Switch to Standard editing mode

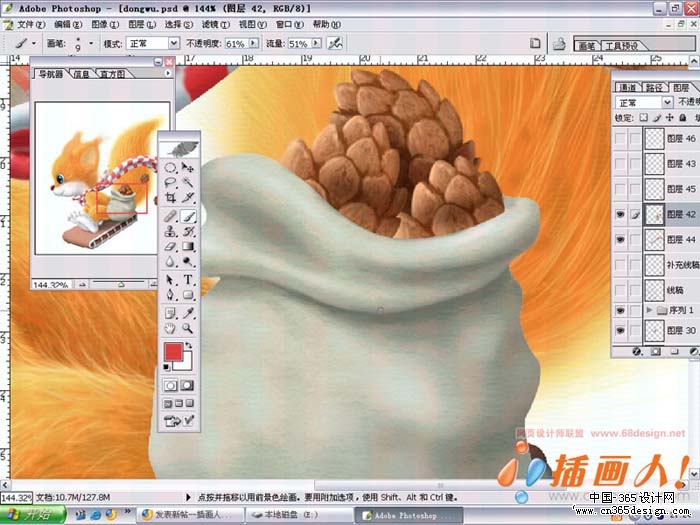(x=170, y=385)
